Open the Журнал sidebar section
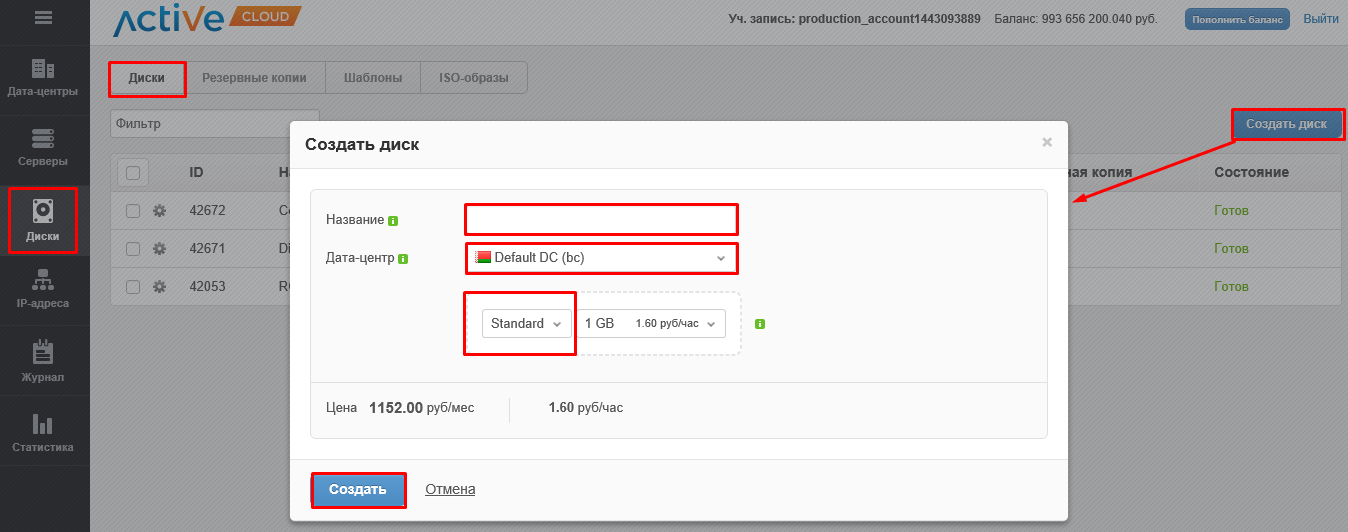 click(43, 362)
